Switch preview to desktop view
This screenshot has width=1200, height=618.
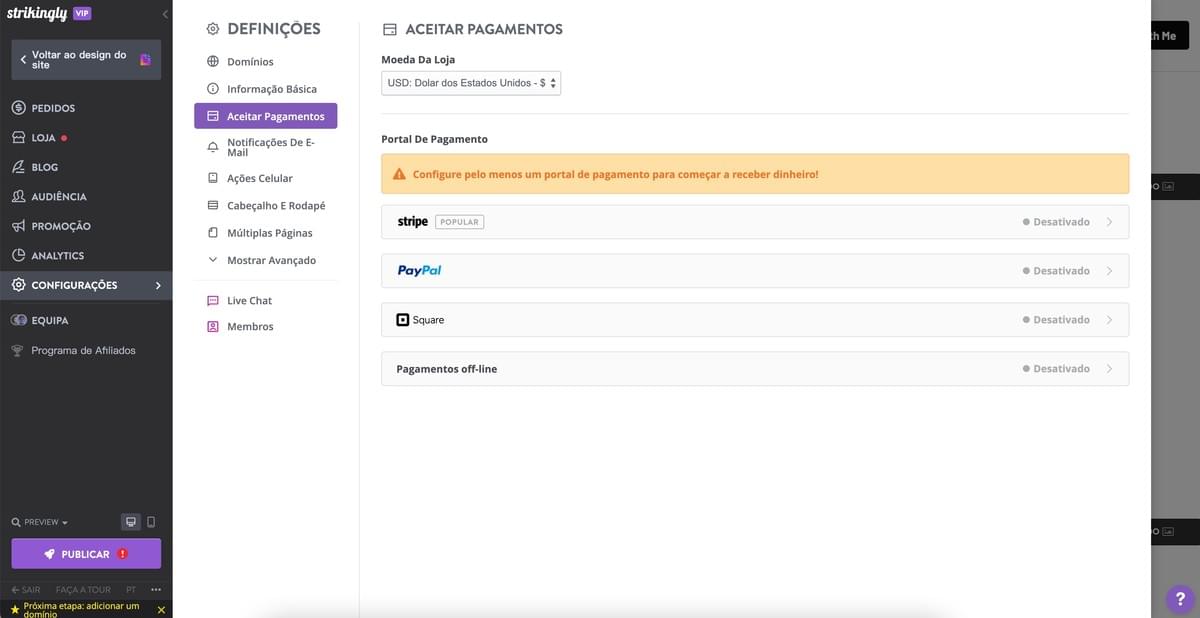(x=130, y=521)
